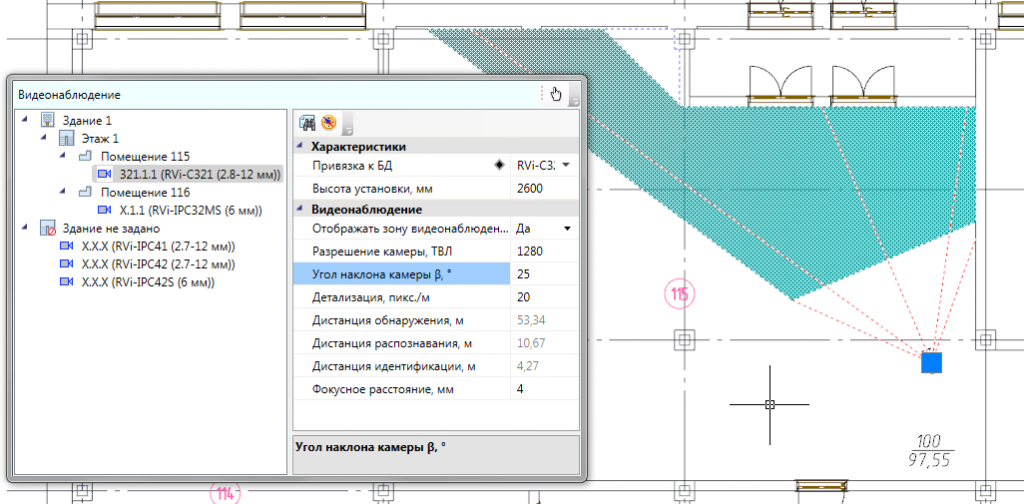
Task: Click the room 115 pink marker
Action: point(679,295)
